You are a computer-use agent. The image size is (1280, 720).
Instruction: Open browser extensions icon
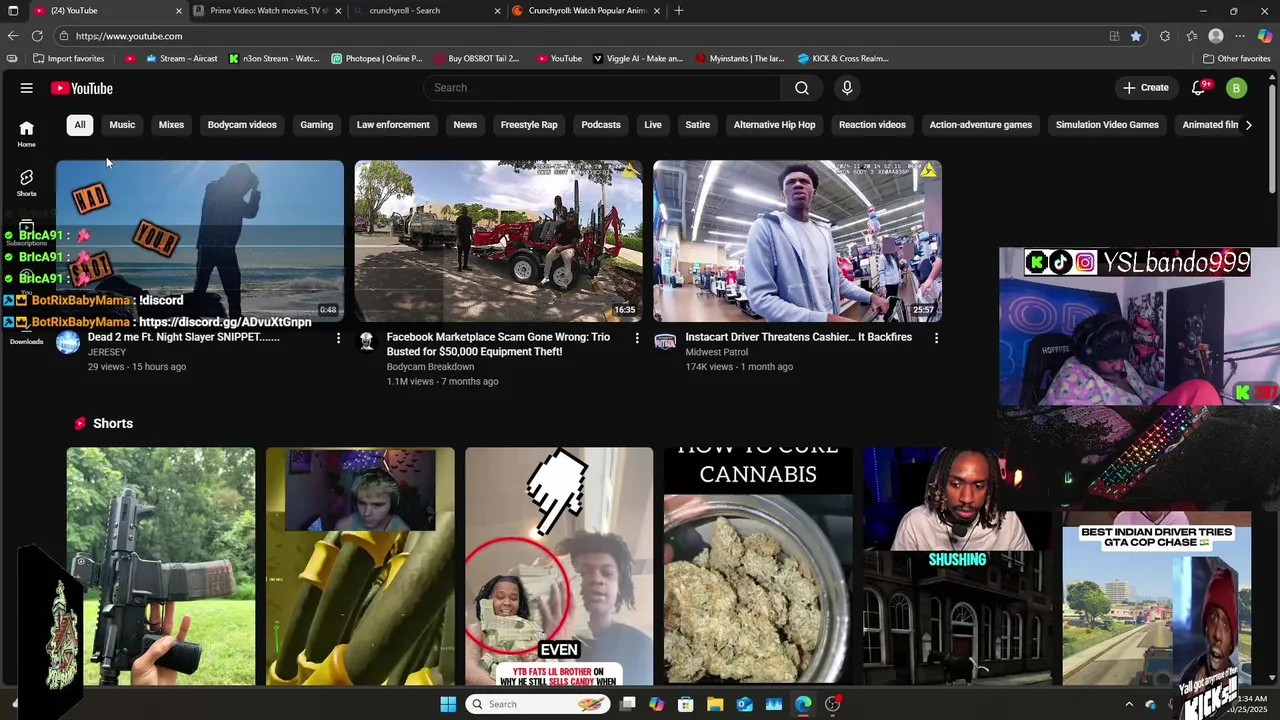(1165, 36)
